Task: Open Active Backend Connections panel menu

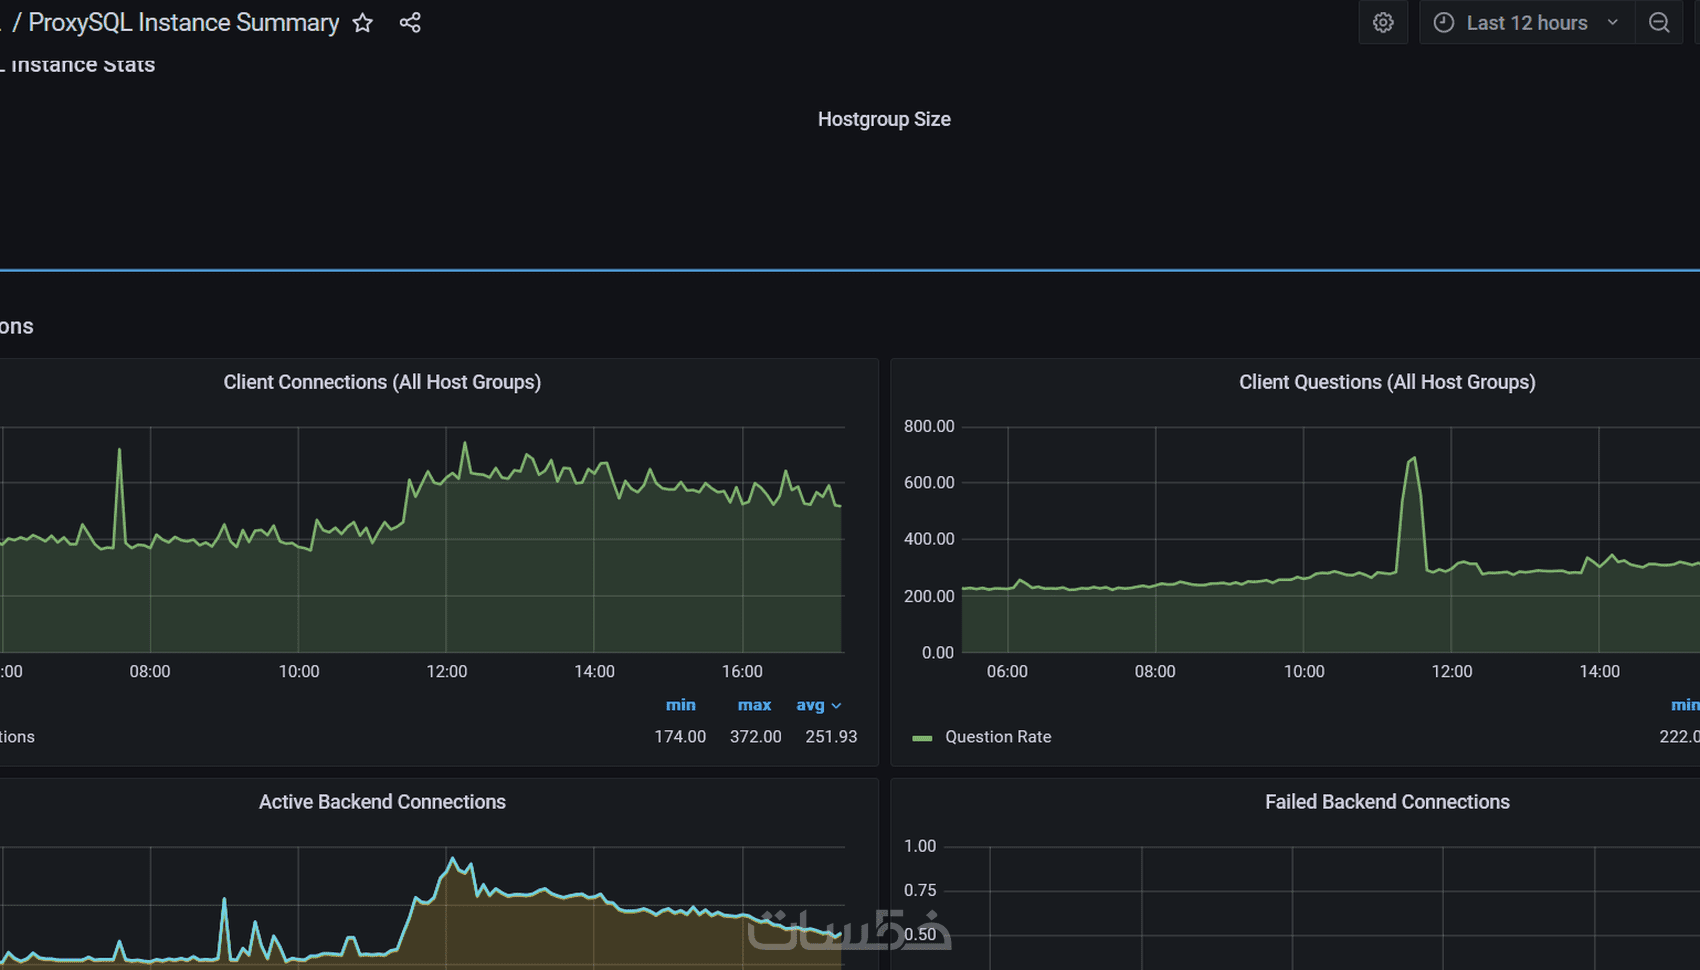Action: click(382, 802)
